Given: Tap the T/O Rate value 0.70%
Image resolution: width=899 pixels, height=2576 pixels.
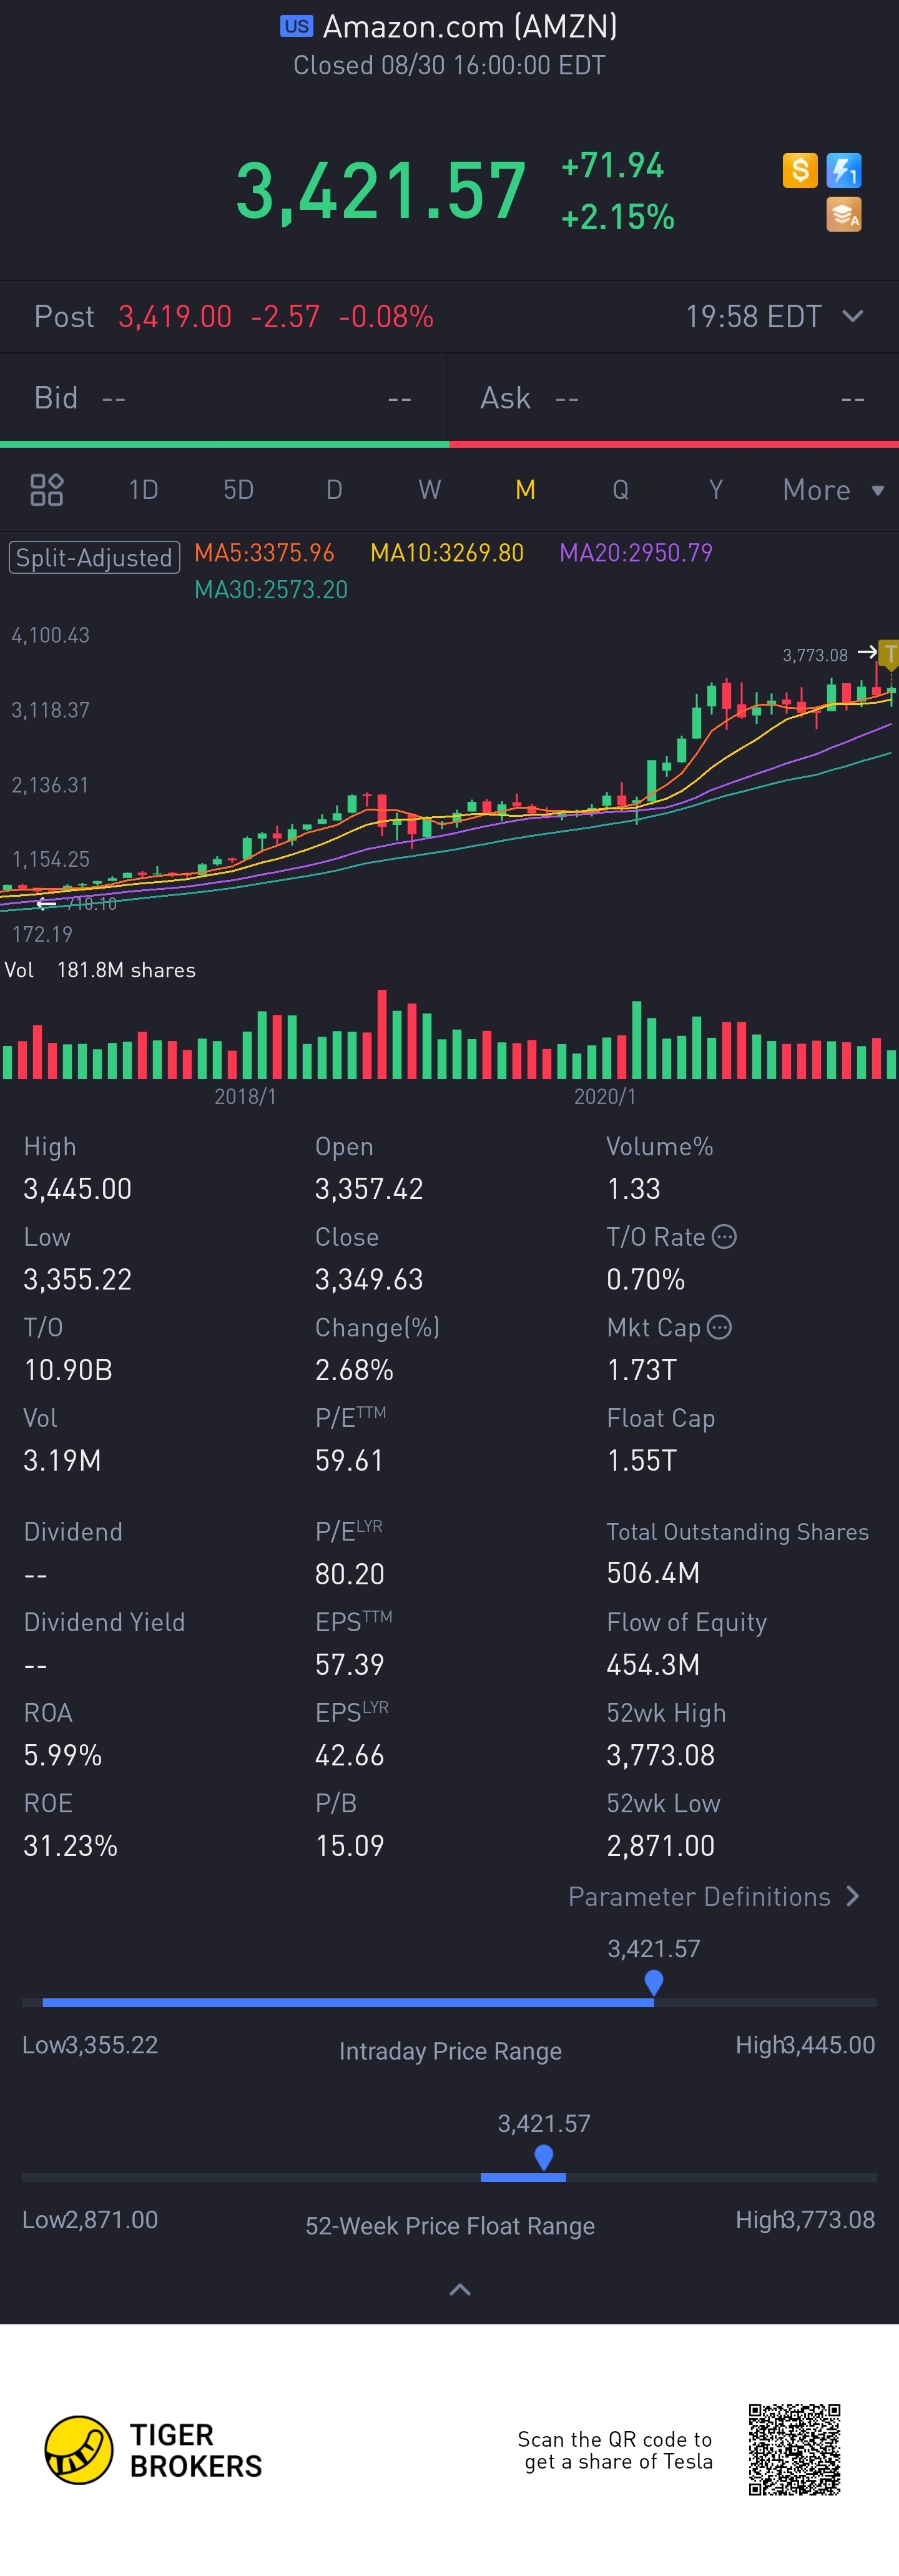Looking at the screenshot, I should (x=645, y=1280).
